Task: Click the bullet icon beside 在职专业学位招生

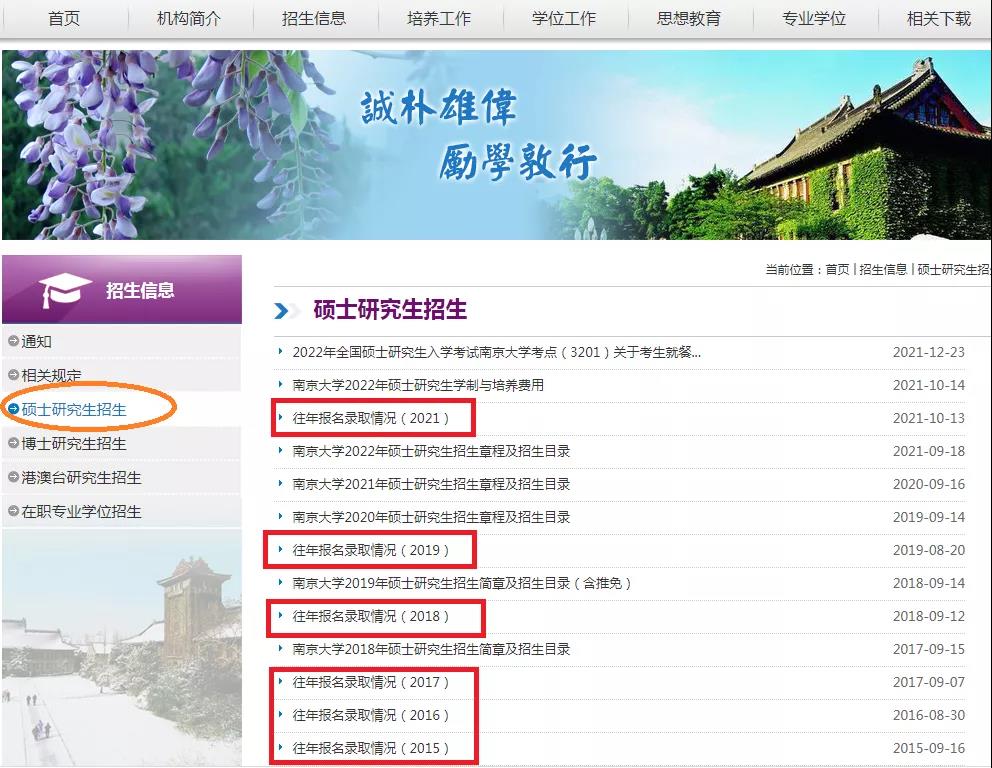Action: click(13, 511)
